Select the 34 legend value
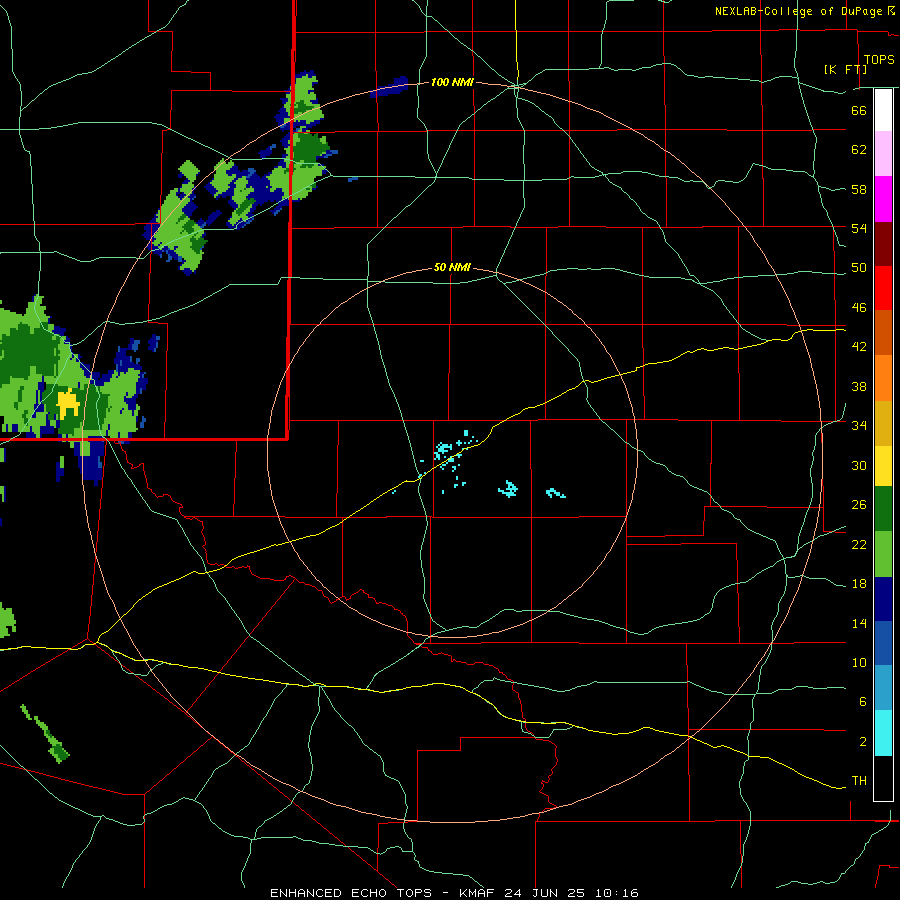 click(x=859, y=425)
